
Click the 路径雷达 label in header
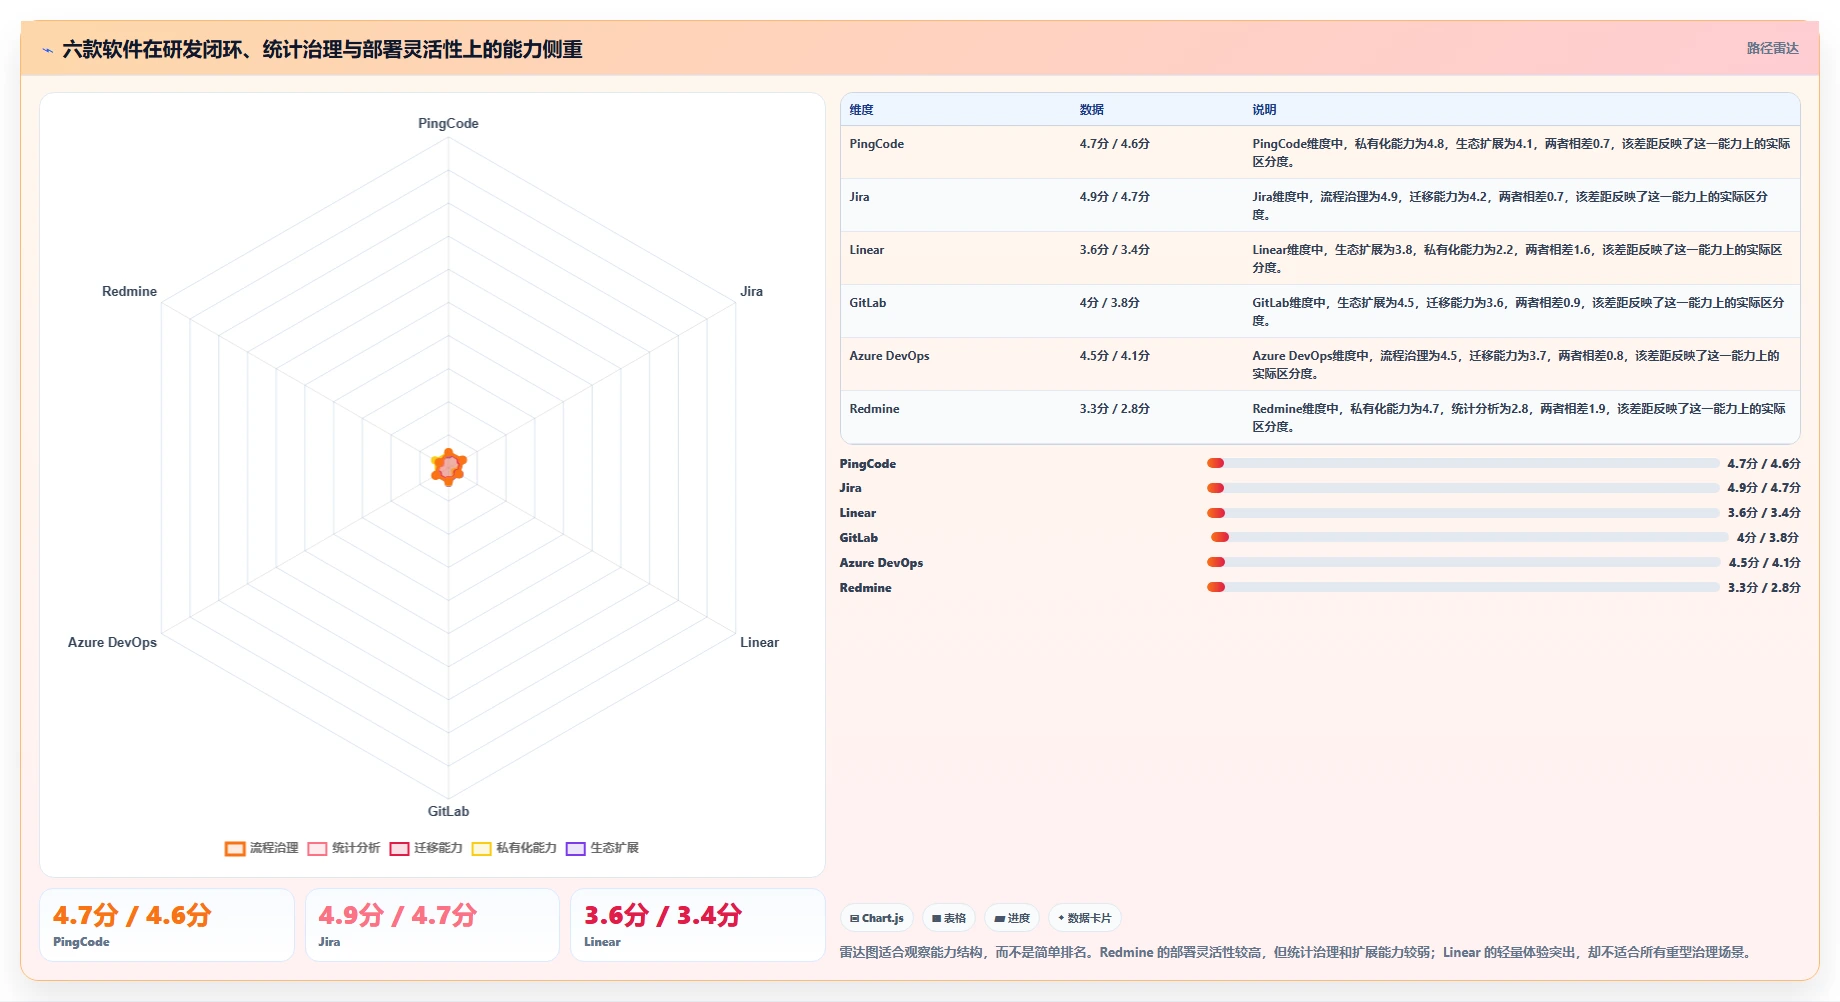[1772, 48]
